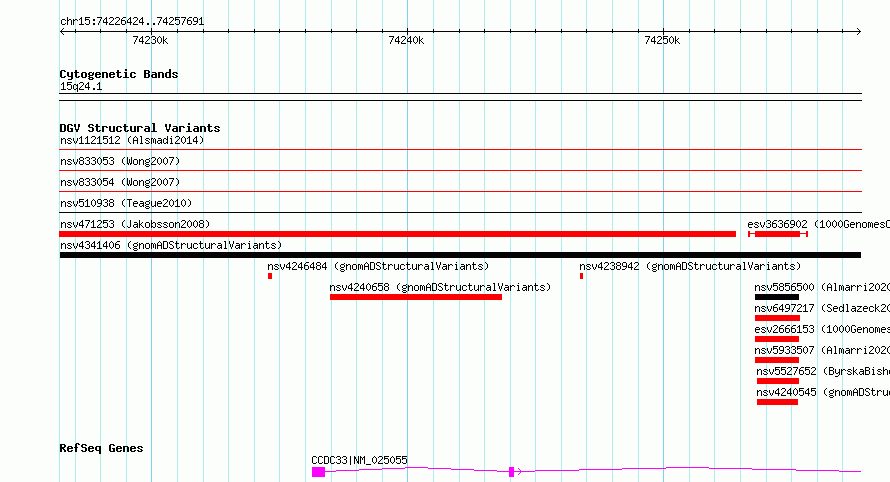Screen dimensions: 890x482
Task: Click nsv6497217 (Sedlazeck) variant label
Action: (x=822, y=308)
